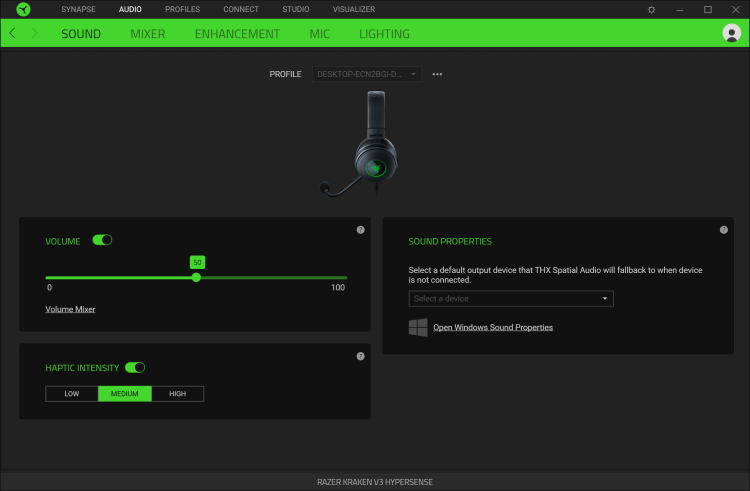Click the Windows logo icon
The width and height of the screenshot is (750, 491).
click(418, 327)
